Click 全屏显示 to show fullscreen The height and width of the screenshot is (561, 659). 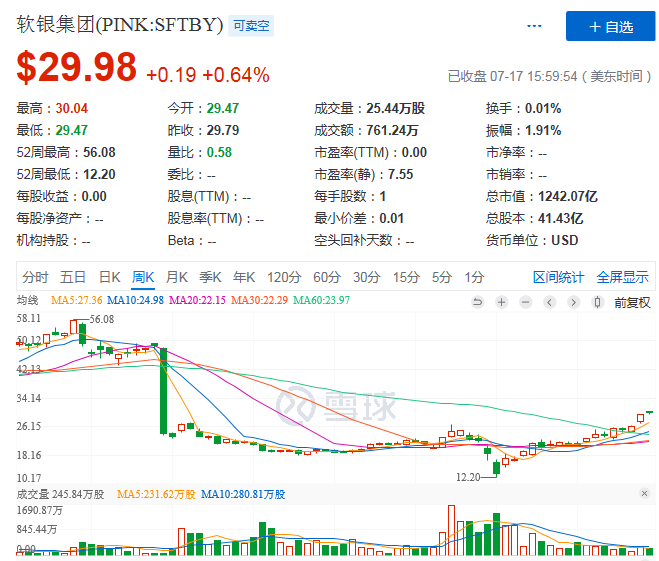622,277
